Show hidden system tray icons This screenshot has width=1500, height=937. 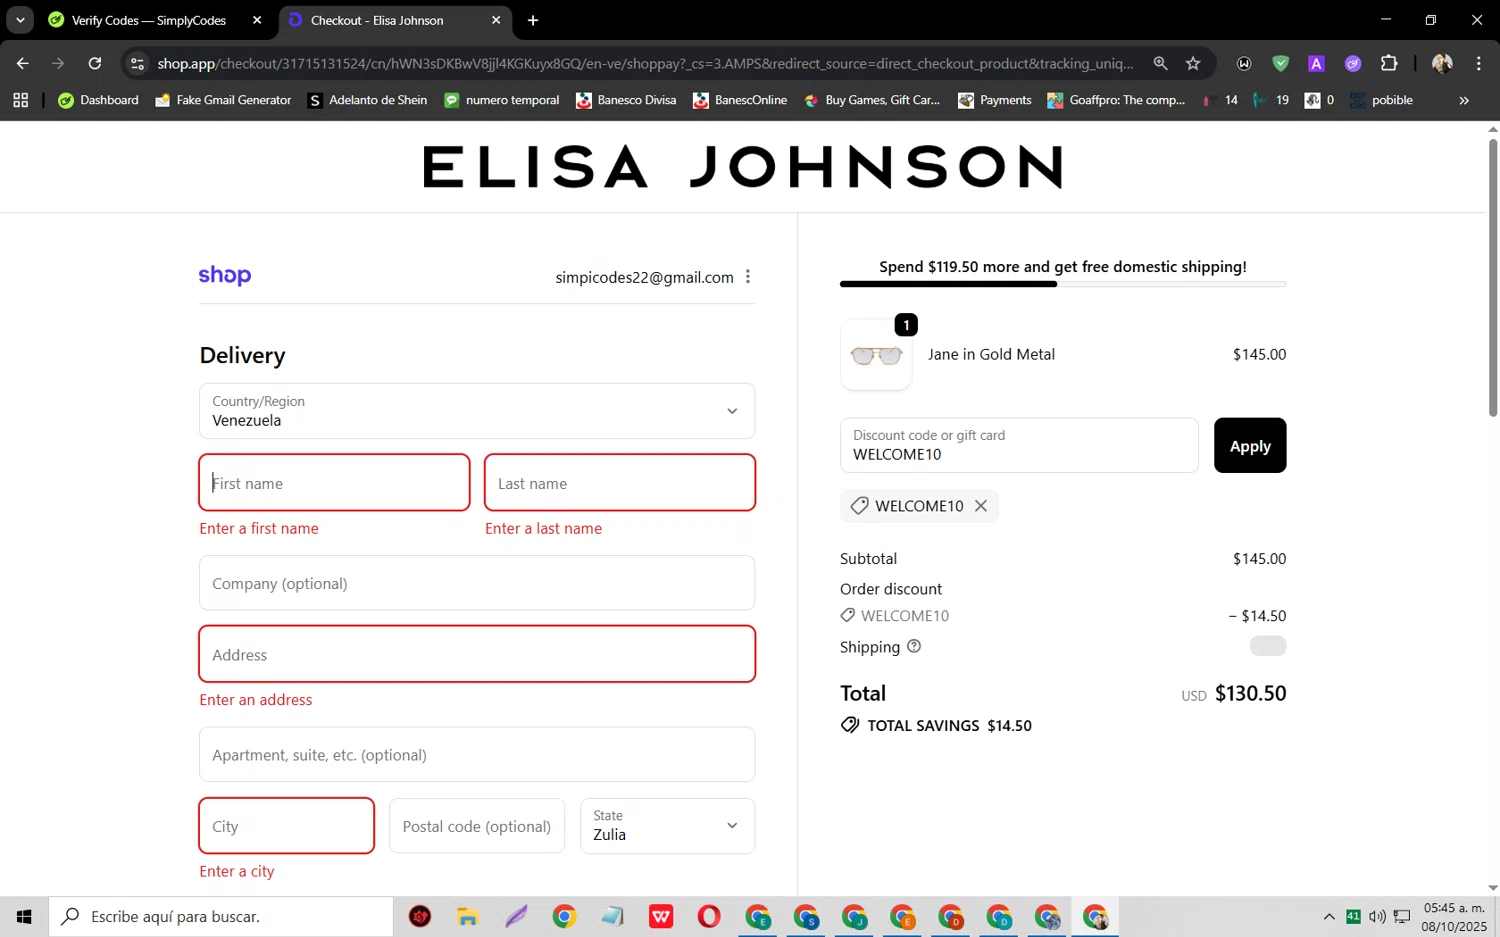(1329, 916)
